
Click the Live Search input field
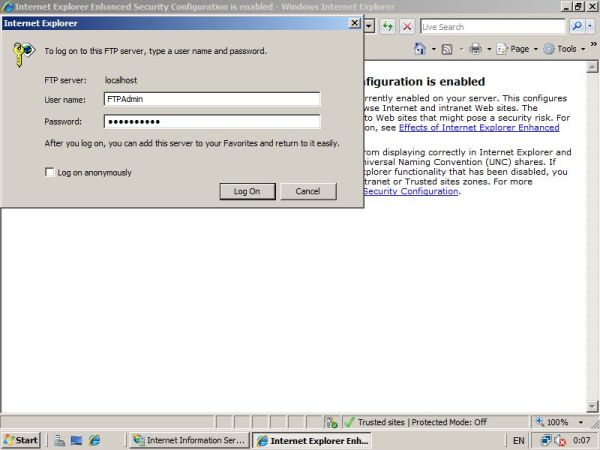click(492, 27)
